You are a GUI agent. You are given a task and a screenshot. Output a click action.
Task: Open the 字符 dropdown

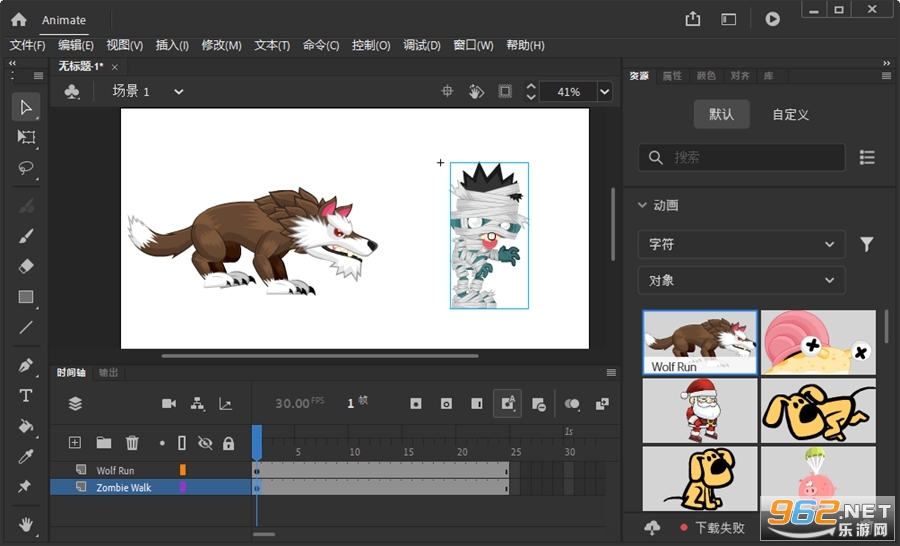click(x=741, y=244)
